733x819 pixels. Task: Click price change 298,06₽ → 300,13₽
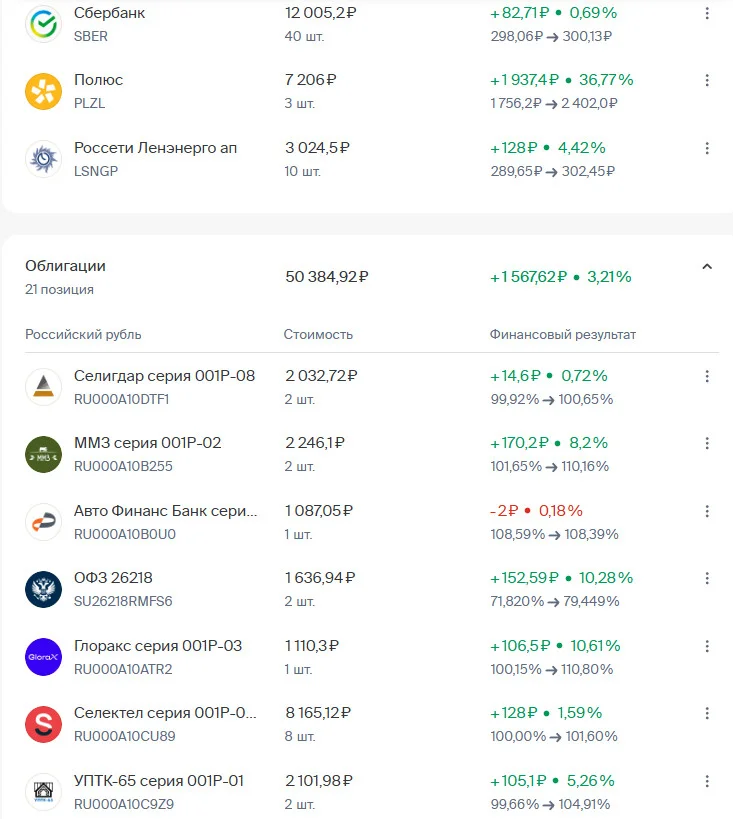(551, 37)
